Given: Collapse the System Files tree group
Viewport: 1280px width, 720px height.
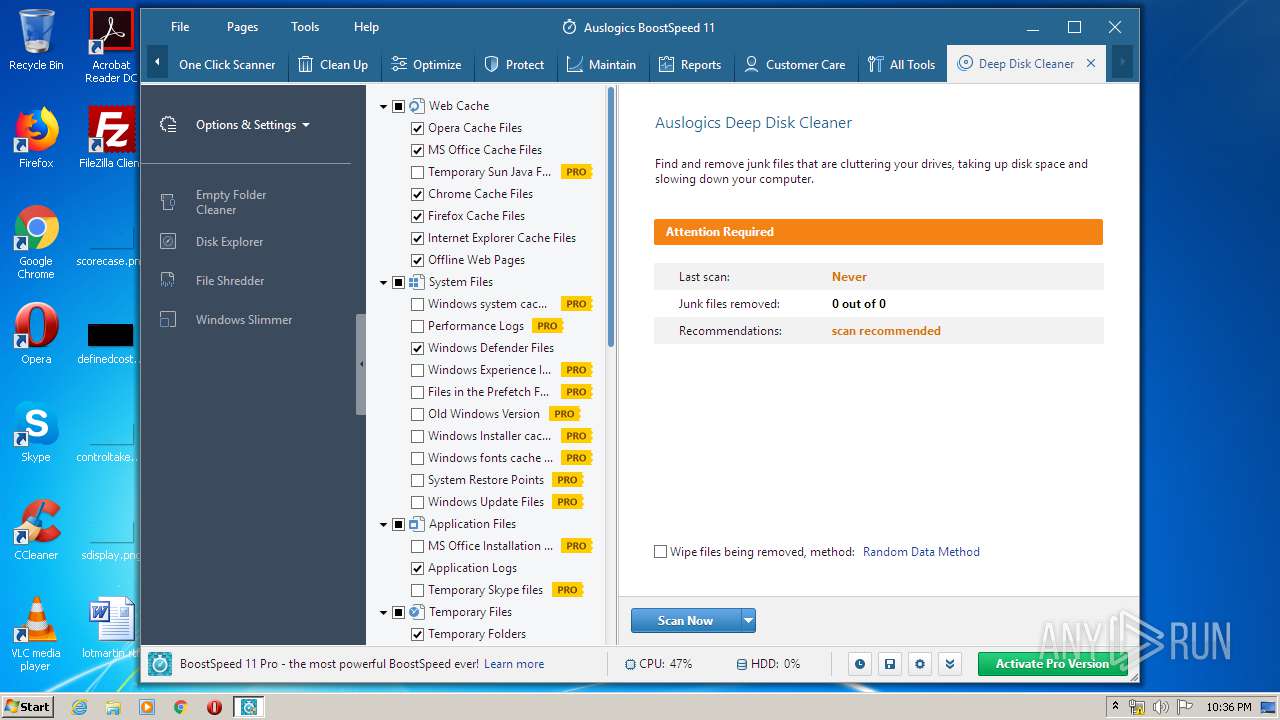Looking at the screenshot, I should [383, 282].
